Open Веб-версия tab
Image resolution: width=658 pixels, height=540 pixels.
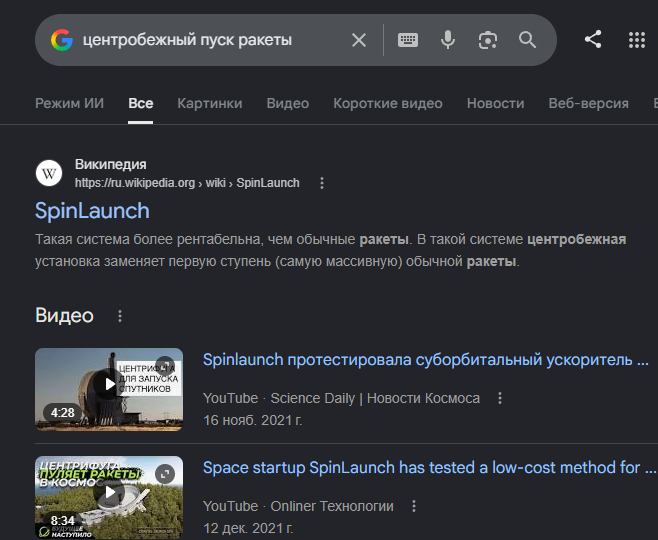pyautogui.click(x=588, y=103)
